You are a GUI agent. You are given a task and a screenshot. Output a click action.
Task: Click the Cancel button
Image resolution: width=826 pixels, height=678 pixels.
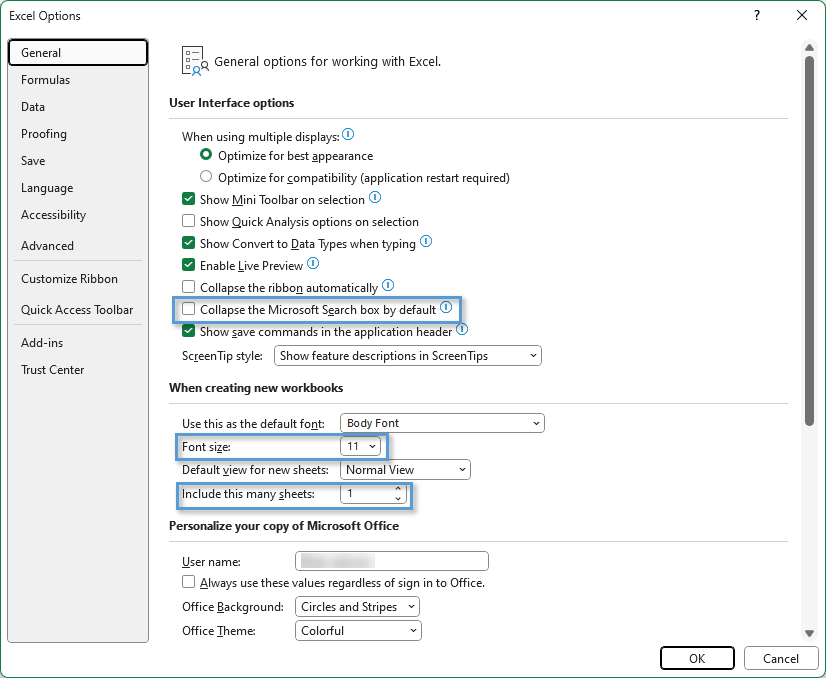click(x=780, y=658)
